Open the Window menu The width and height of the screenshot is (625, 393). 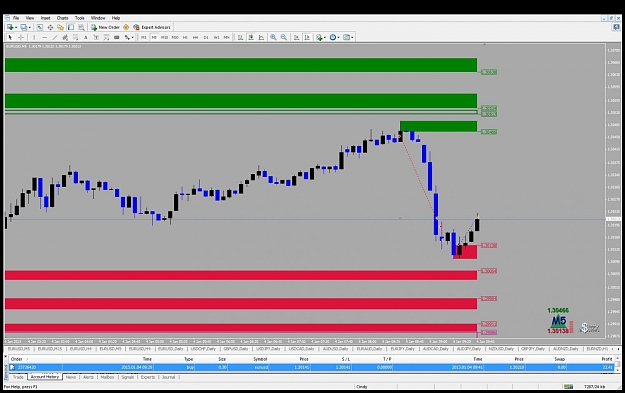click(x=98, y=18)
